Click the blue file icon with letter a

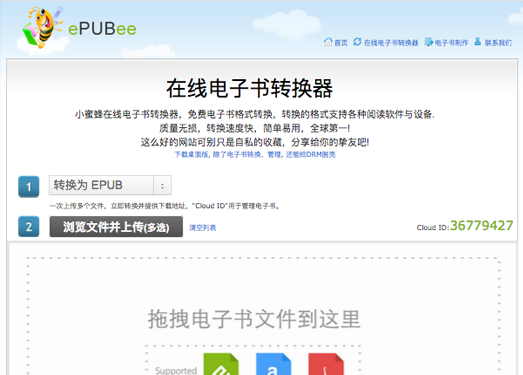(x=274, y=364)
